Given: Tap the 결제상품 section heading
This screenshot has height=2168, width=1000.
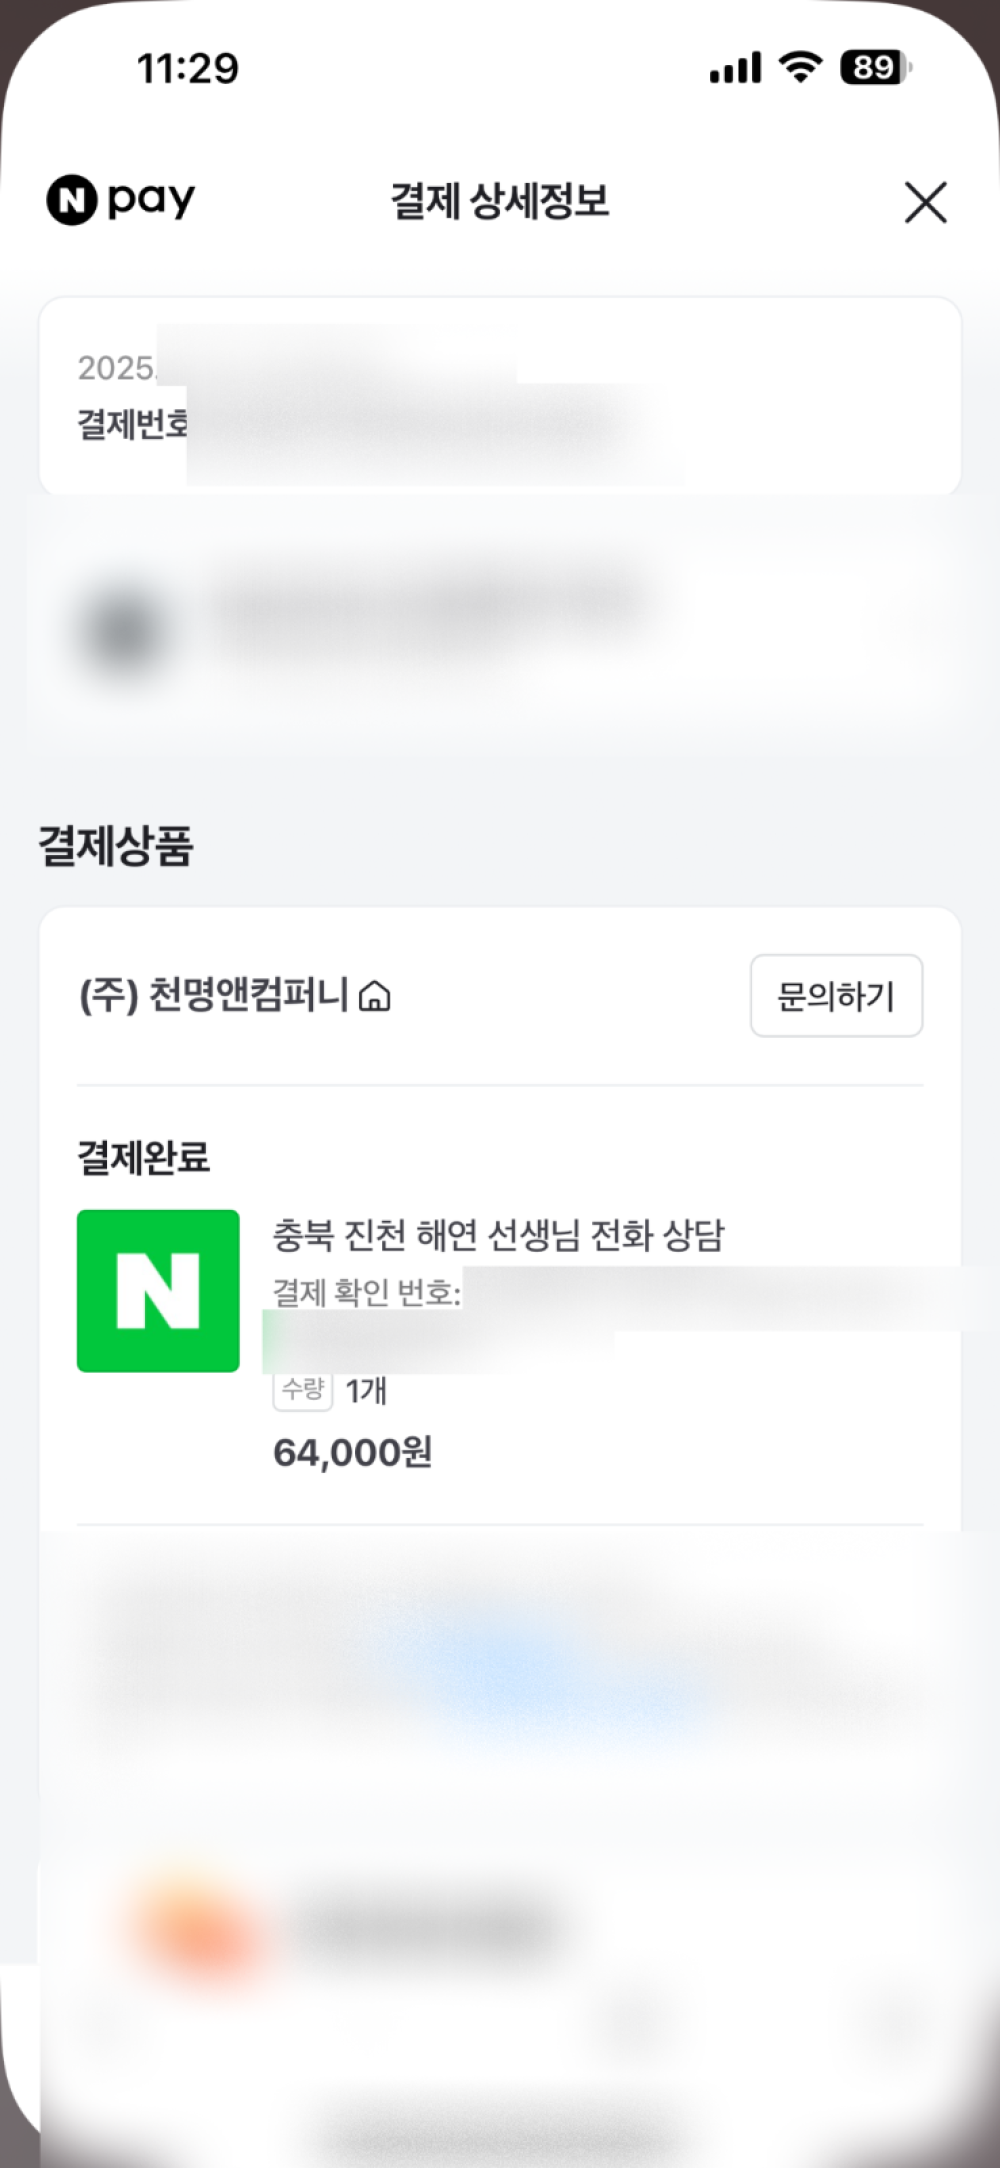Looking at the screenshot, I should click(116, 846).
